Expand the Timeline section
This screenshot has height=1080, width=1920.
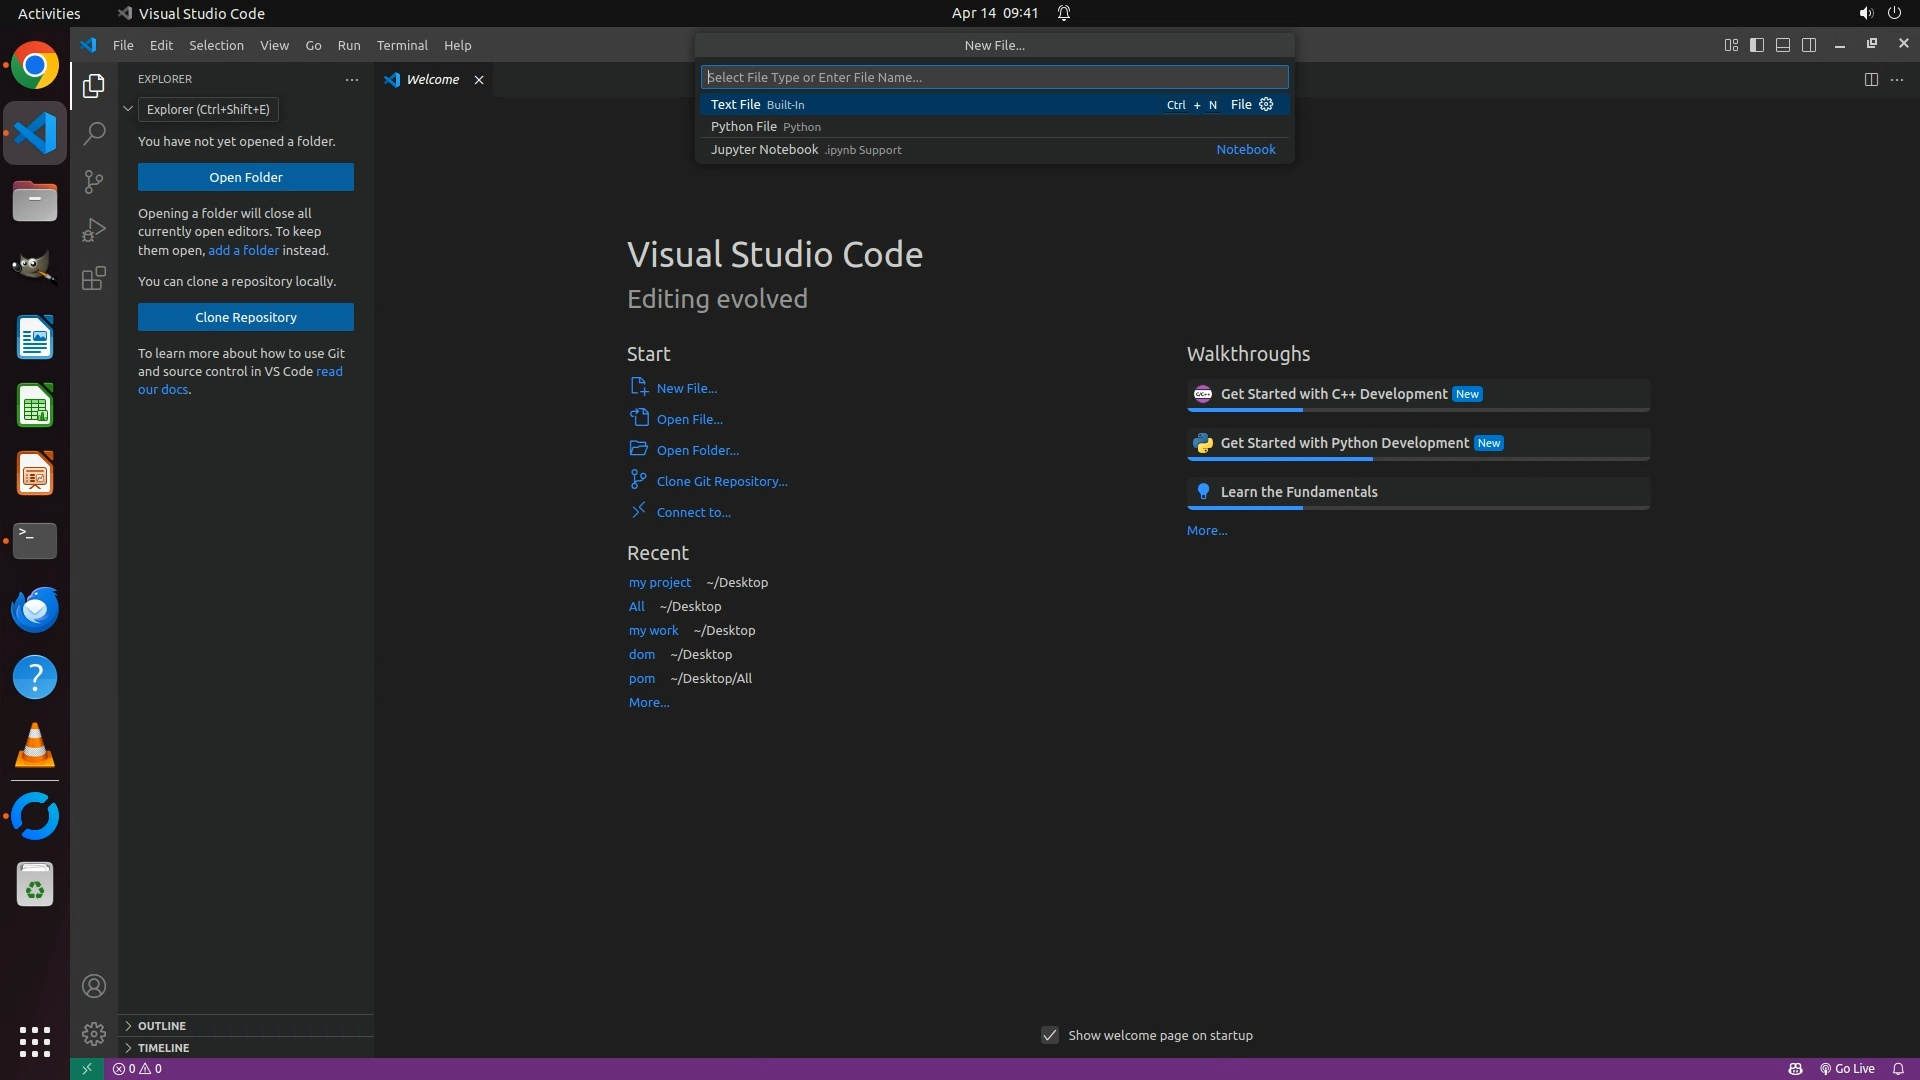[163, 1047]
